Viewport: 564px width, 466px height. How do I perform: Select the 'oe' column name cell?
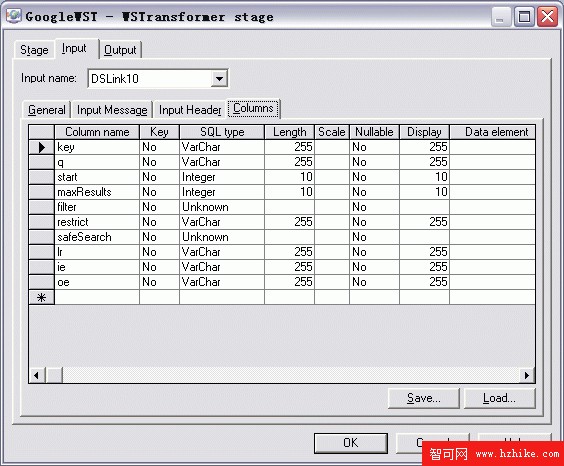97,282
